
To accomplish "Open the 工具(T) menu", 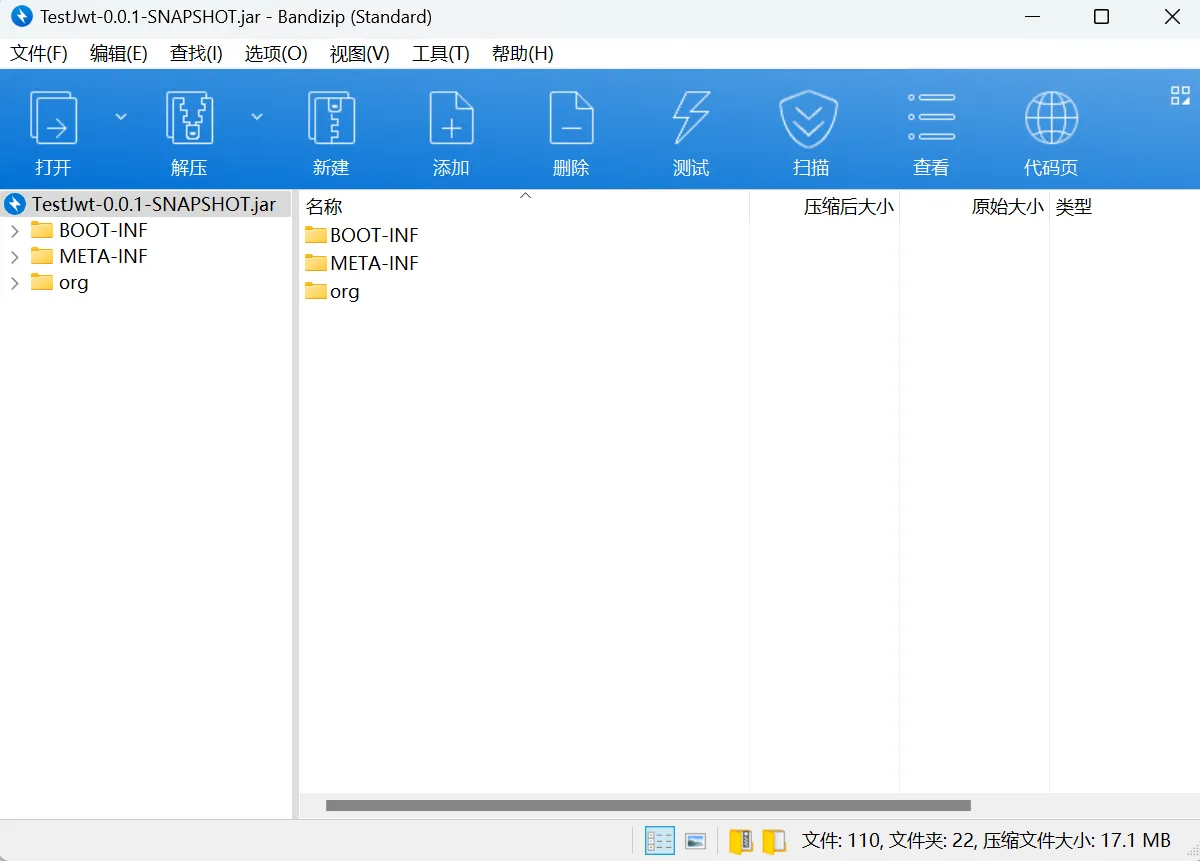I will pos(441,54).
